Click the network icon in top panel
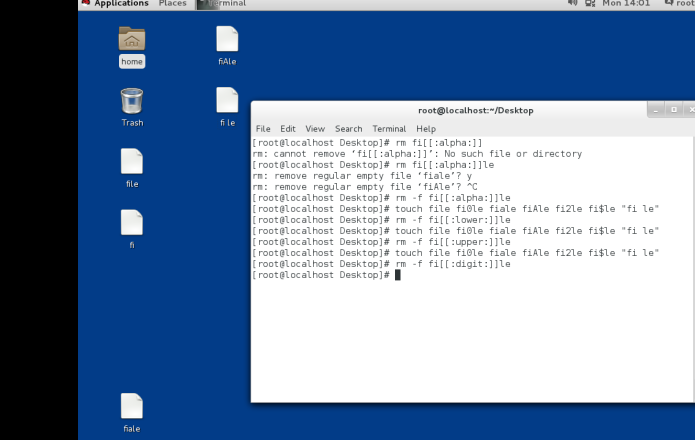Viewport: 695px width, 440px height. [590, 3]
